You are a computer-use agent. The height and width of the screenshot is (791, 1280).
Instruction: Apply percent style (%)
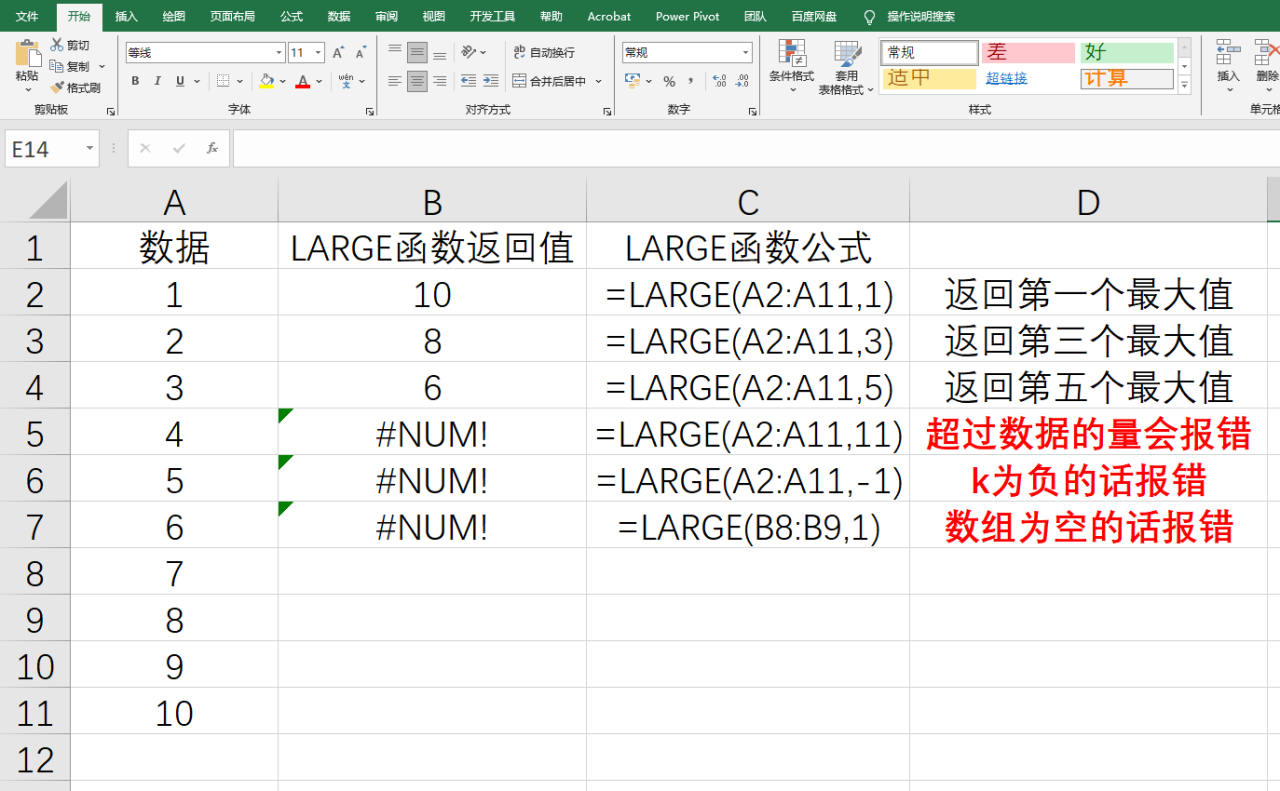pos(669,81)
